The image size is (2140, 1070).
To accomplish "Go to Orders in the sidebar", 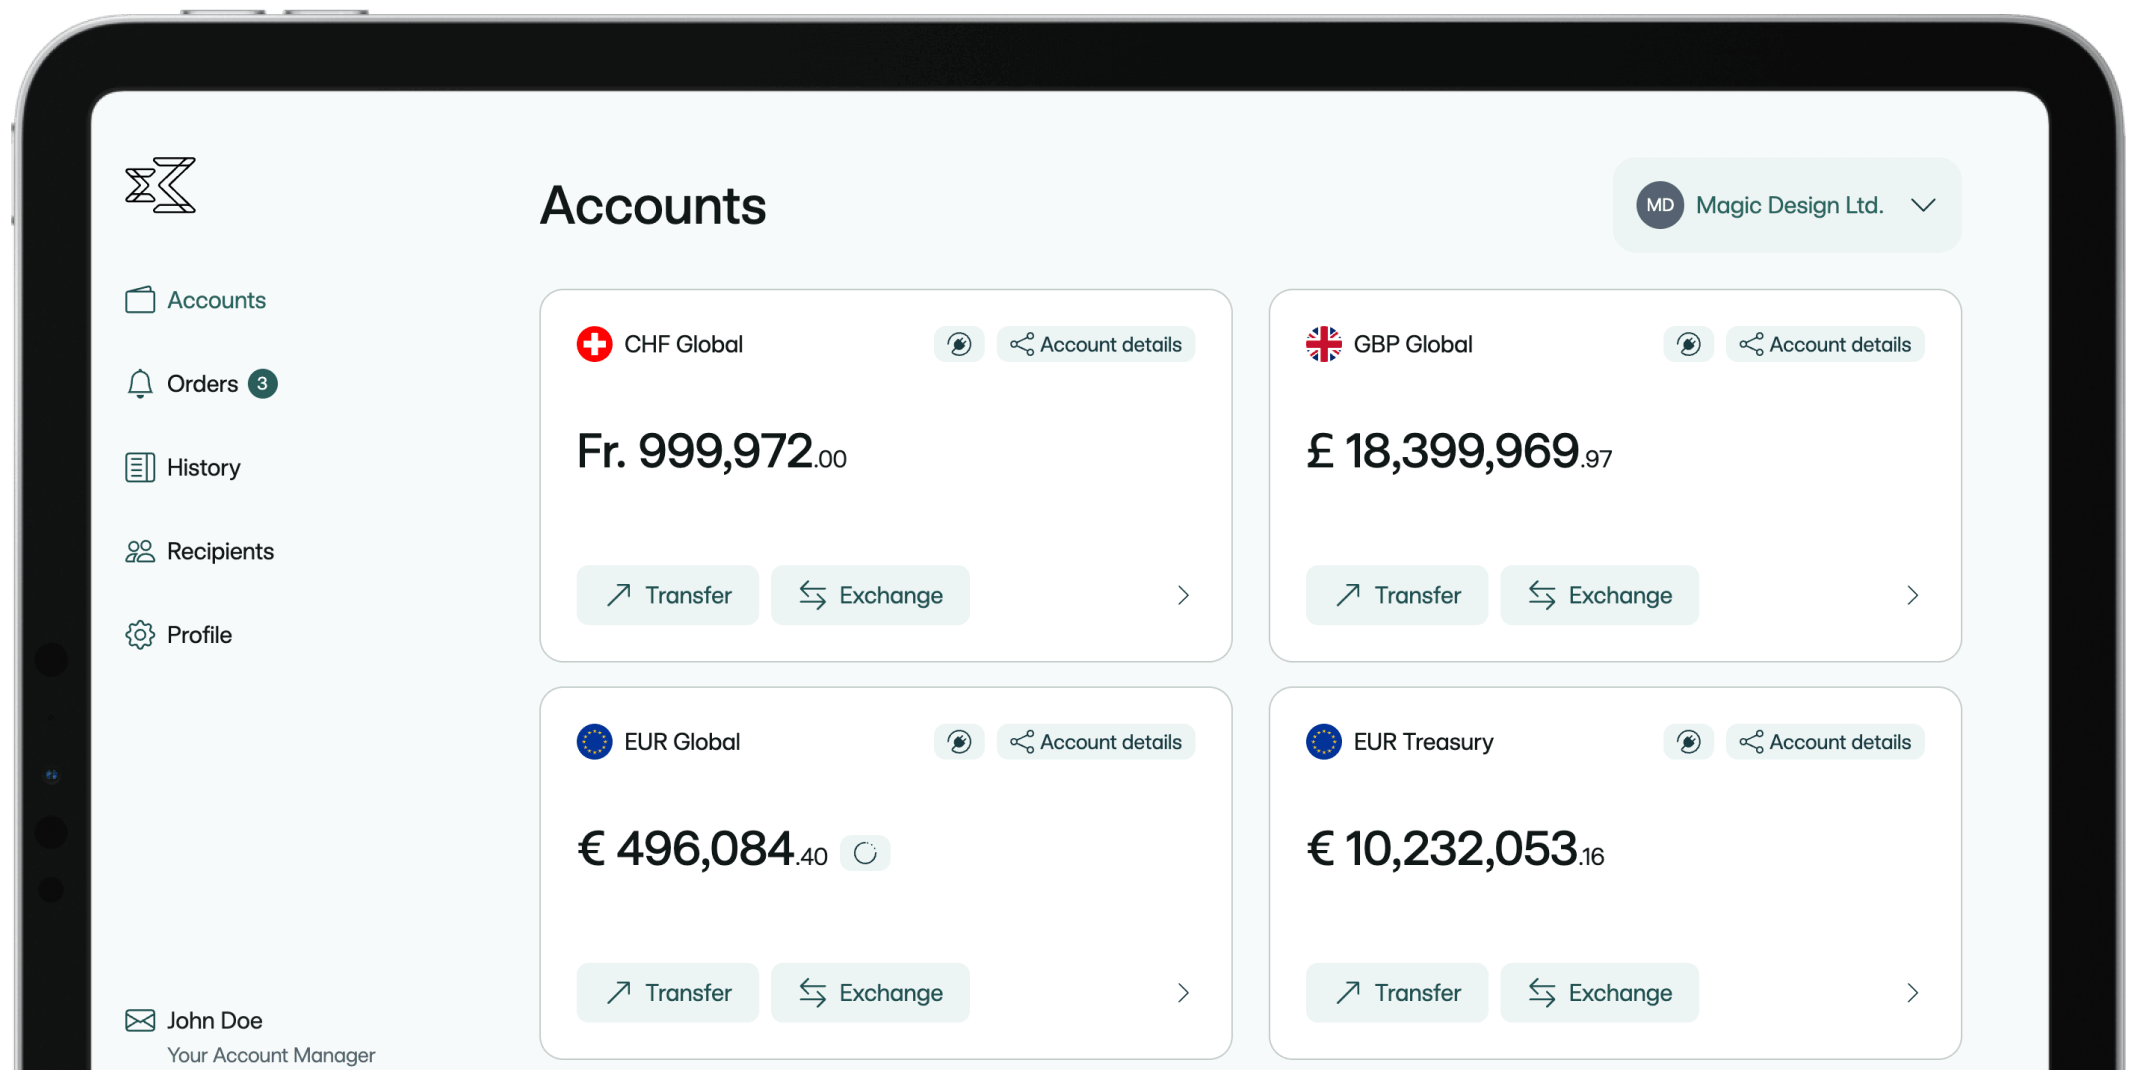I will point(202,384).
